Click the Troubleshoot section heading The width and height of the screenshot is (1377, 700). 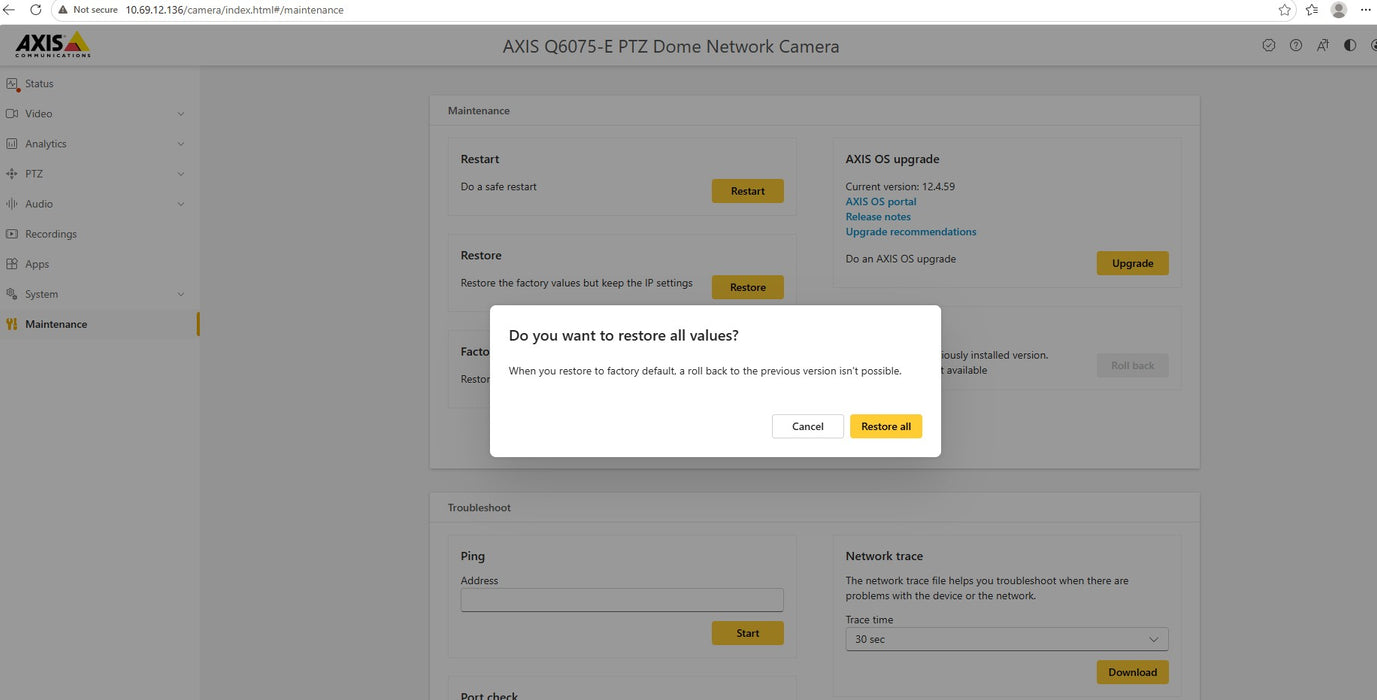coord(479,508)
